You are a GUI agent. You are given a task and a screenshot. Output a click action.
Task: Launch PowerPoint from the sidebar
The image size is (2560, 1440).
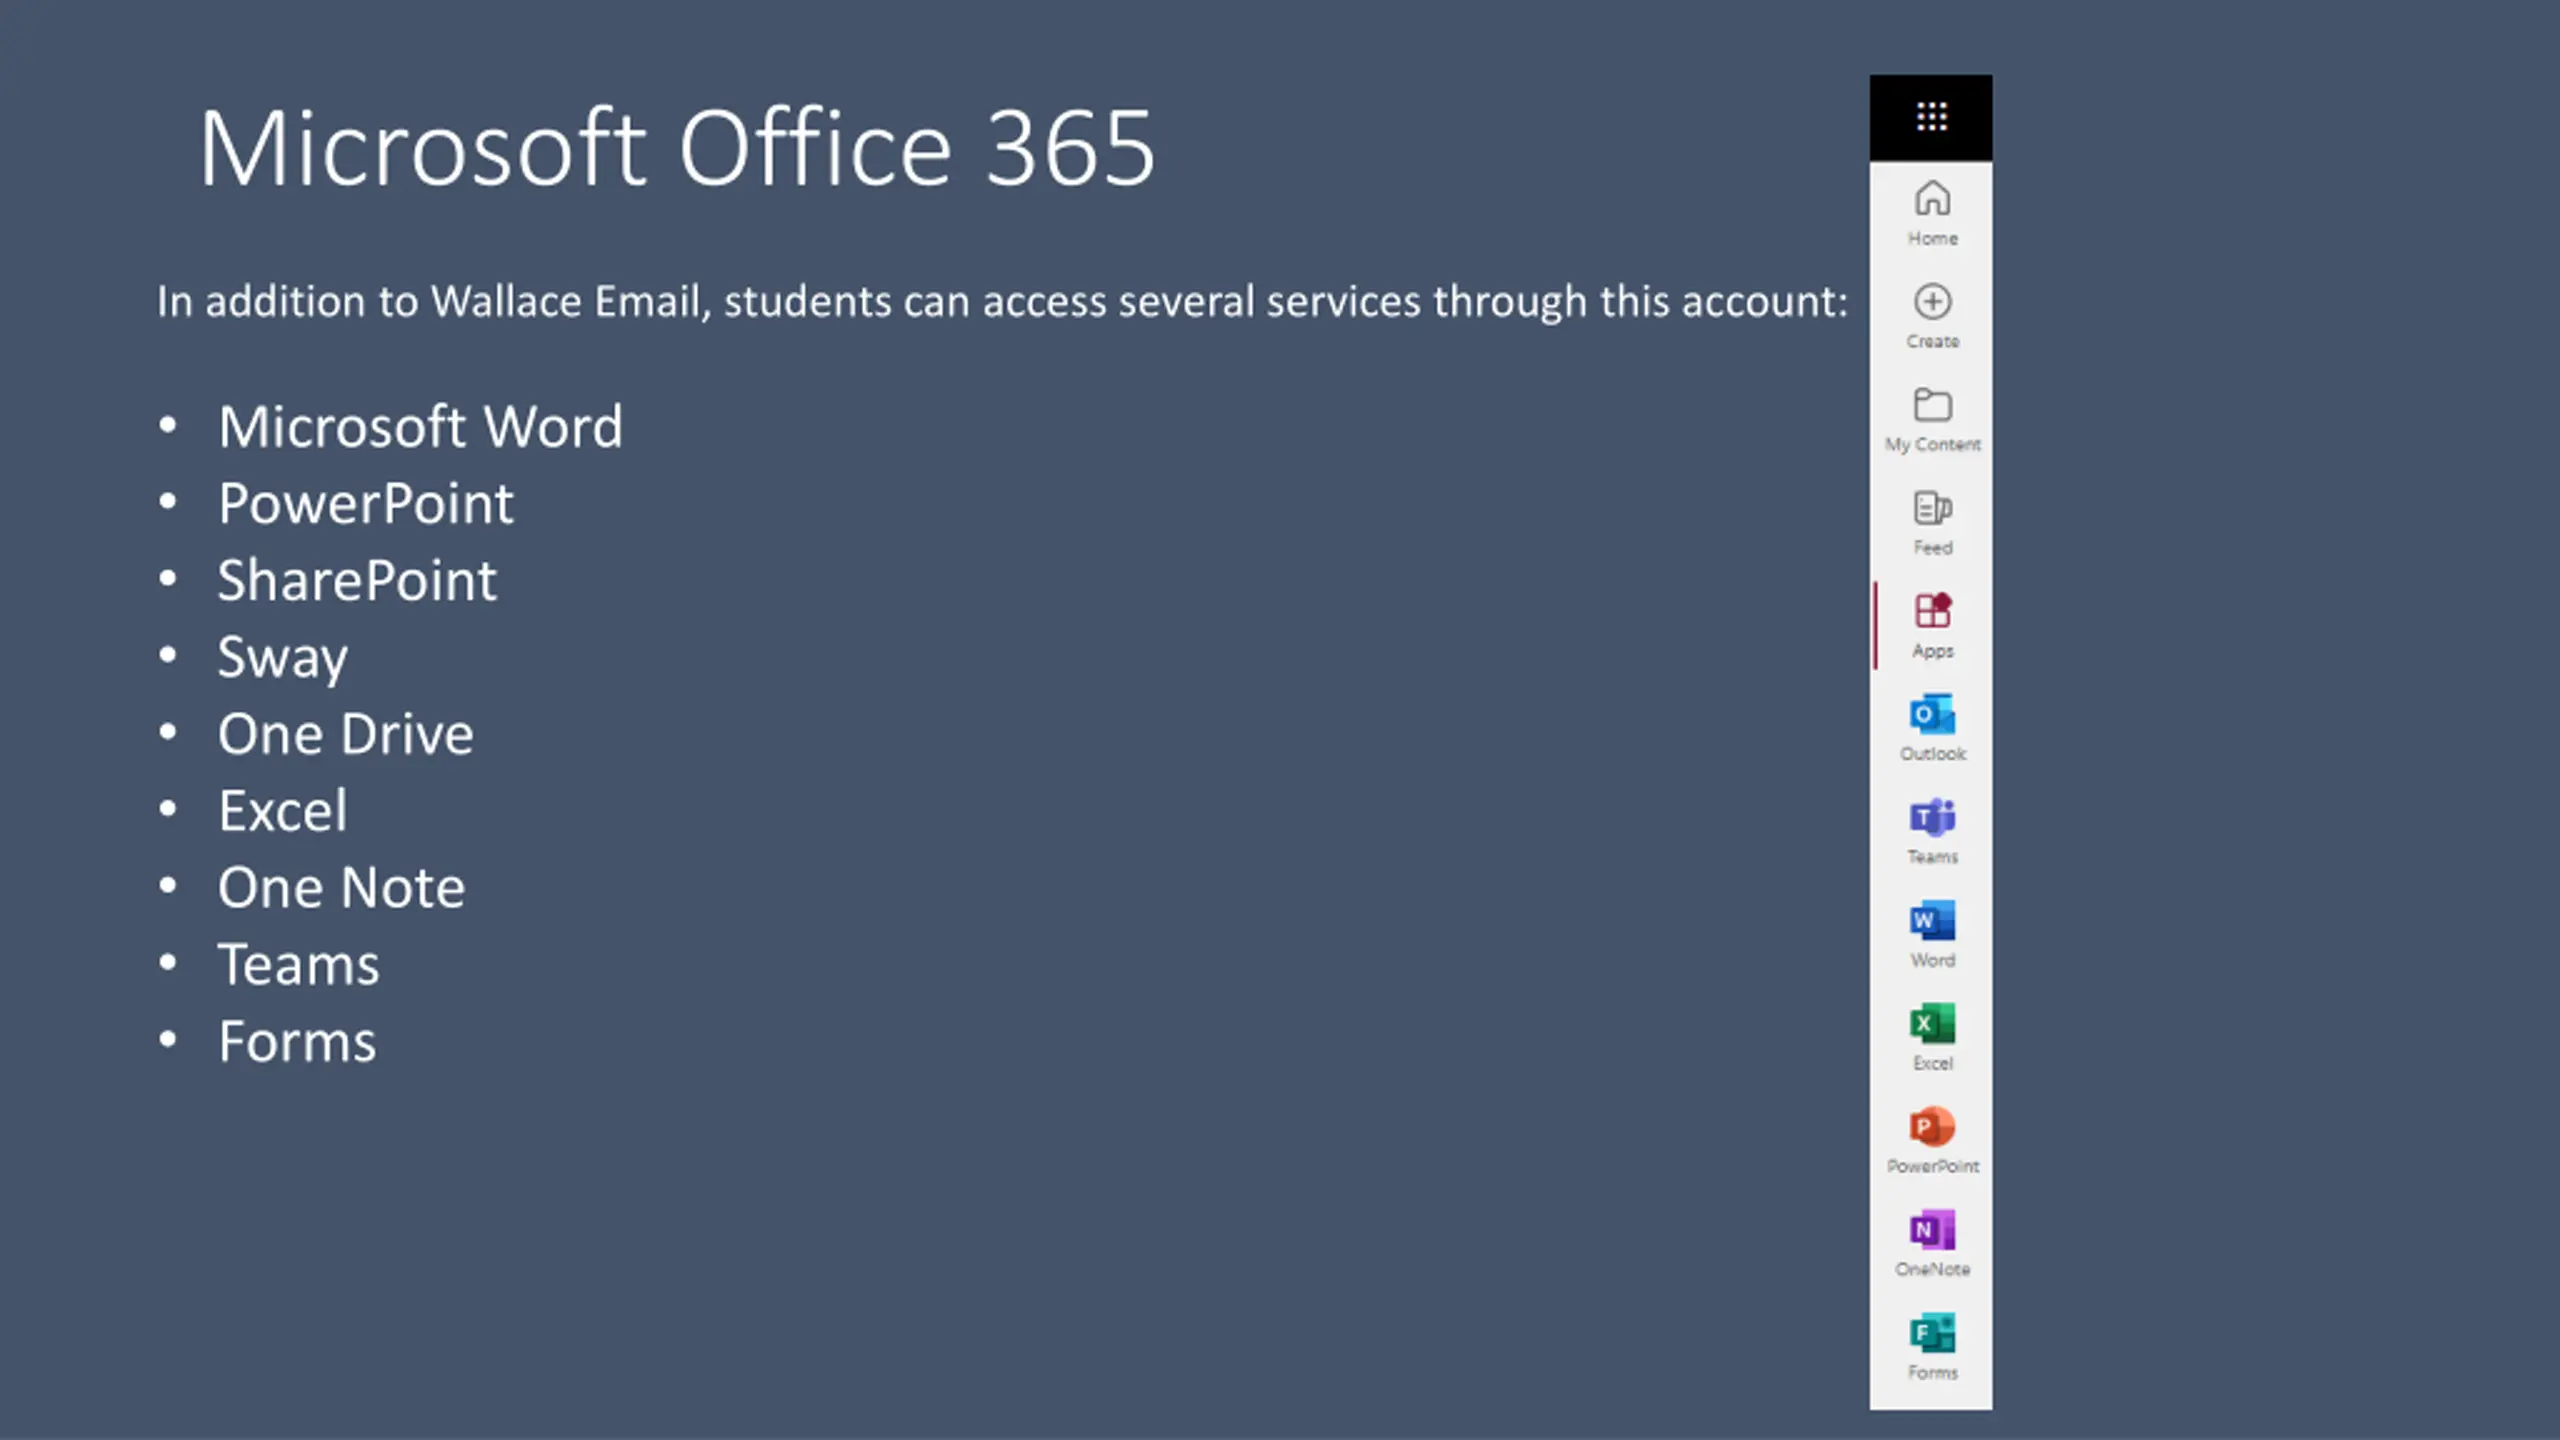point(1932,1140)
